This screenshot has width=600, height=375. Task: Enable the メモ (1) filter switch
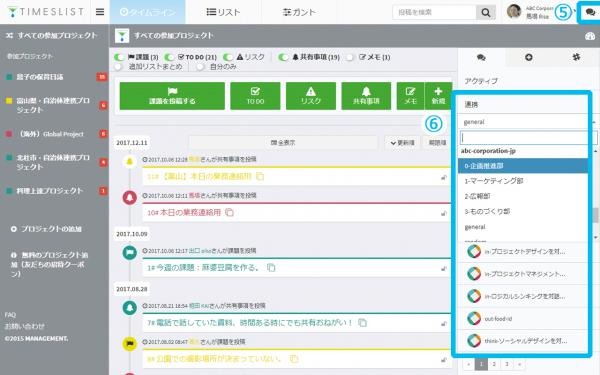tap(350, 57)
